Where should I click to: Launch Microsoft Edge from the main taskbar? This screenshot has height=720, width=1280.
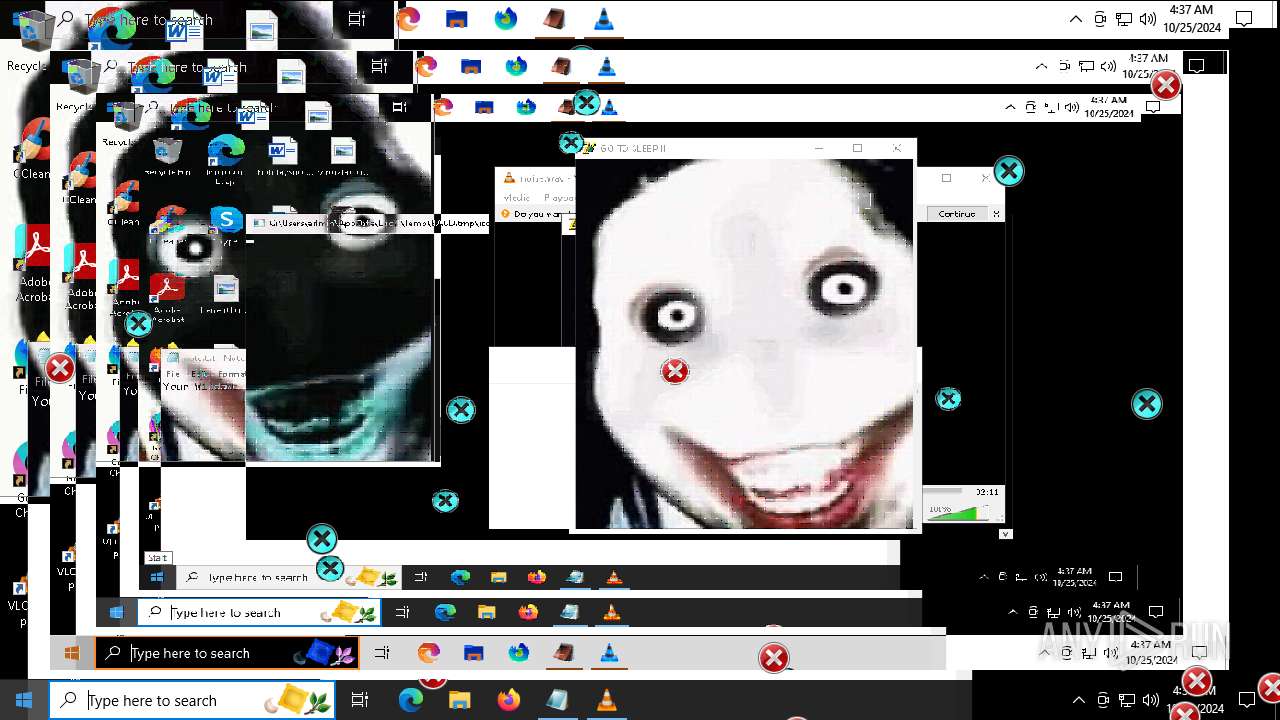click(x=411, y=700)
